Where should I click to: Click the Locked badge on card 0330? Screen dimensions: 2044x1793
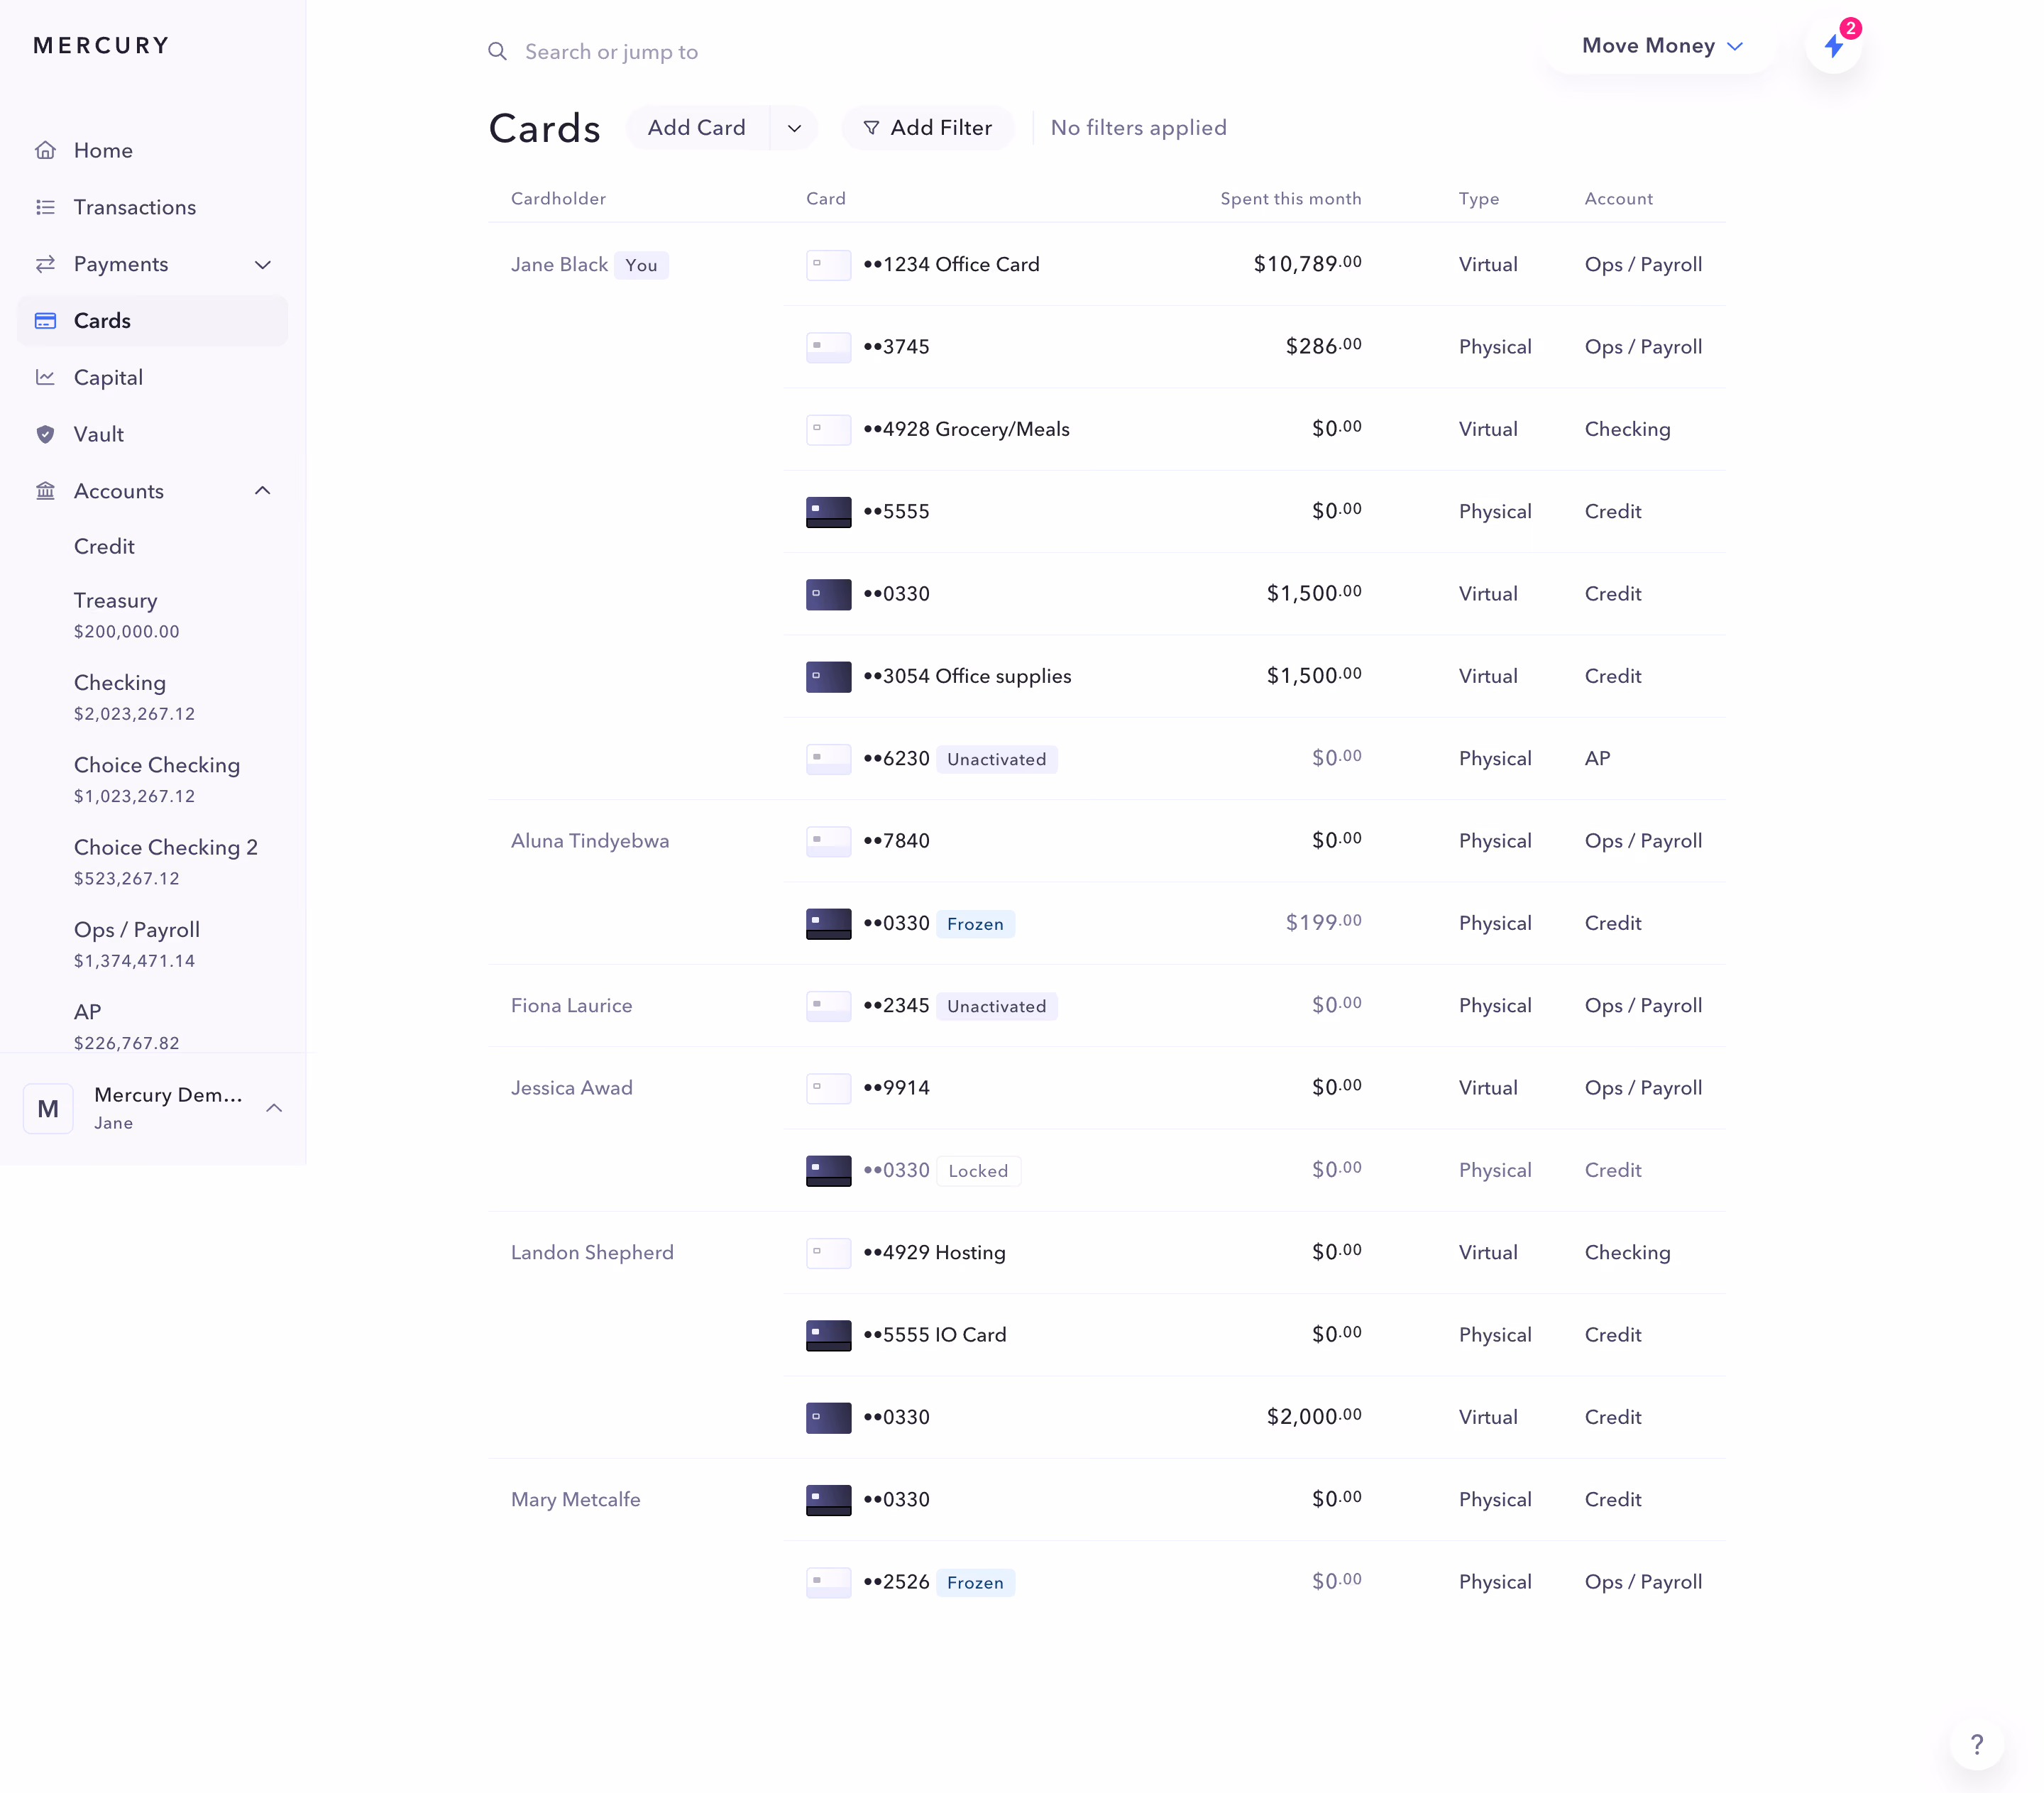point(978,1171)
